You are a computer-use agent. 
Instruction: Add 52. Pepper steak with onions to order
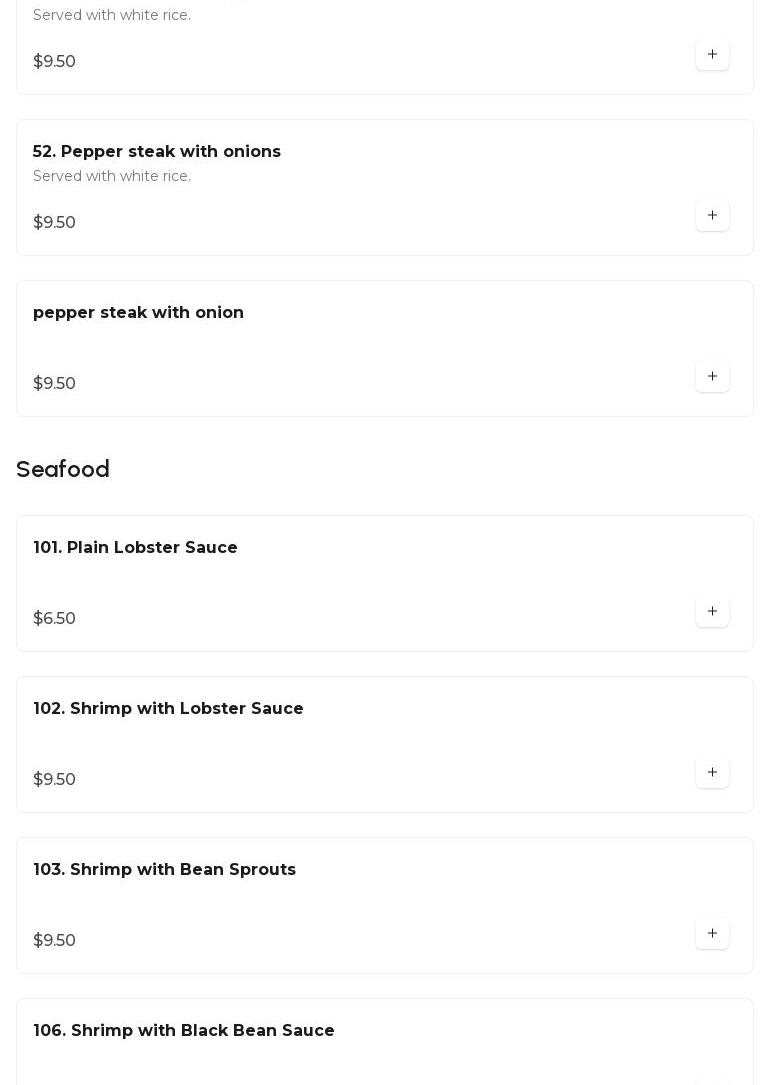pyautogui.click(x=712, y=215)
